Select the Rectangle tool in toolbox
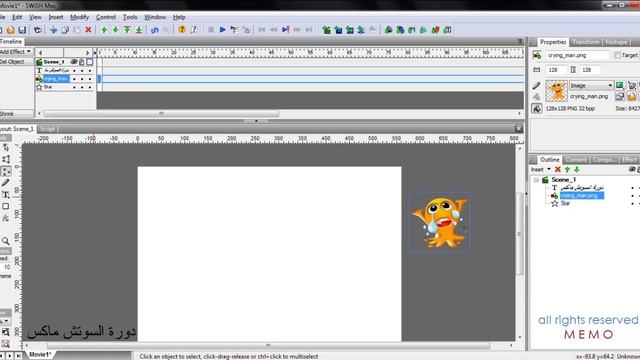Screen dimensions: 640x360 click(x=6, y=207)
